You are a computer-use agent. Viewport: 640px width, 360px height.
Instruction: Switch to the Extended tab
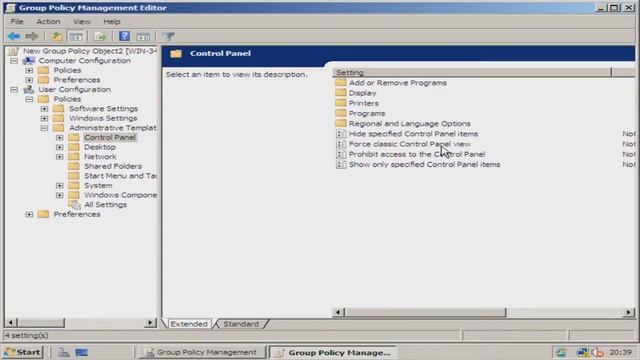tap(189, 324)
